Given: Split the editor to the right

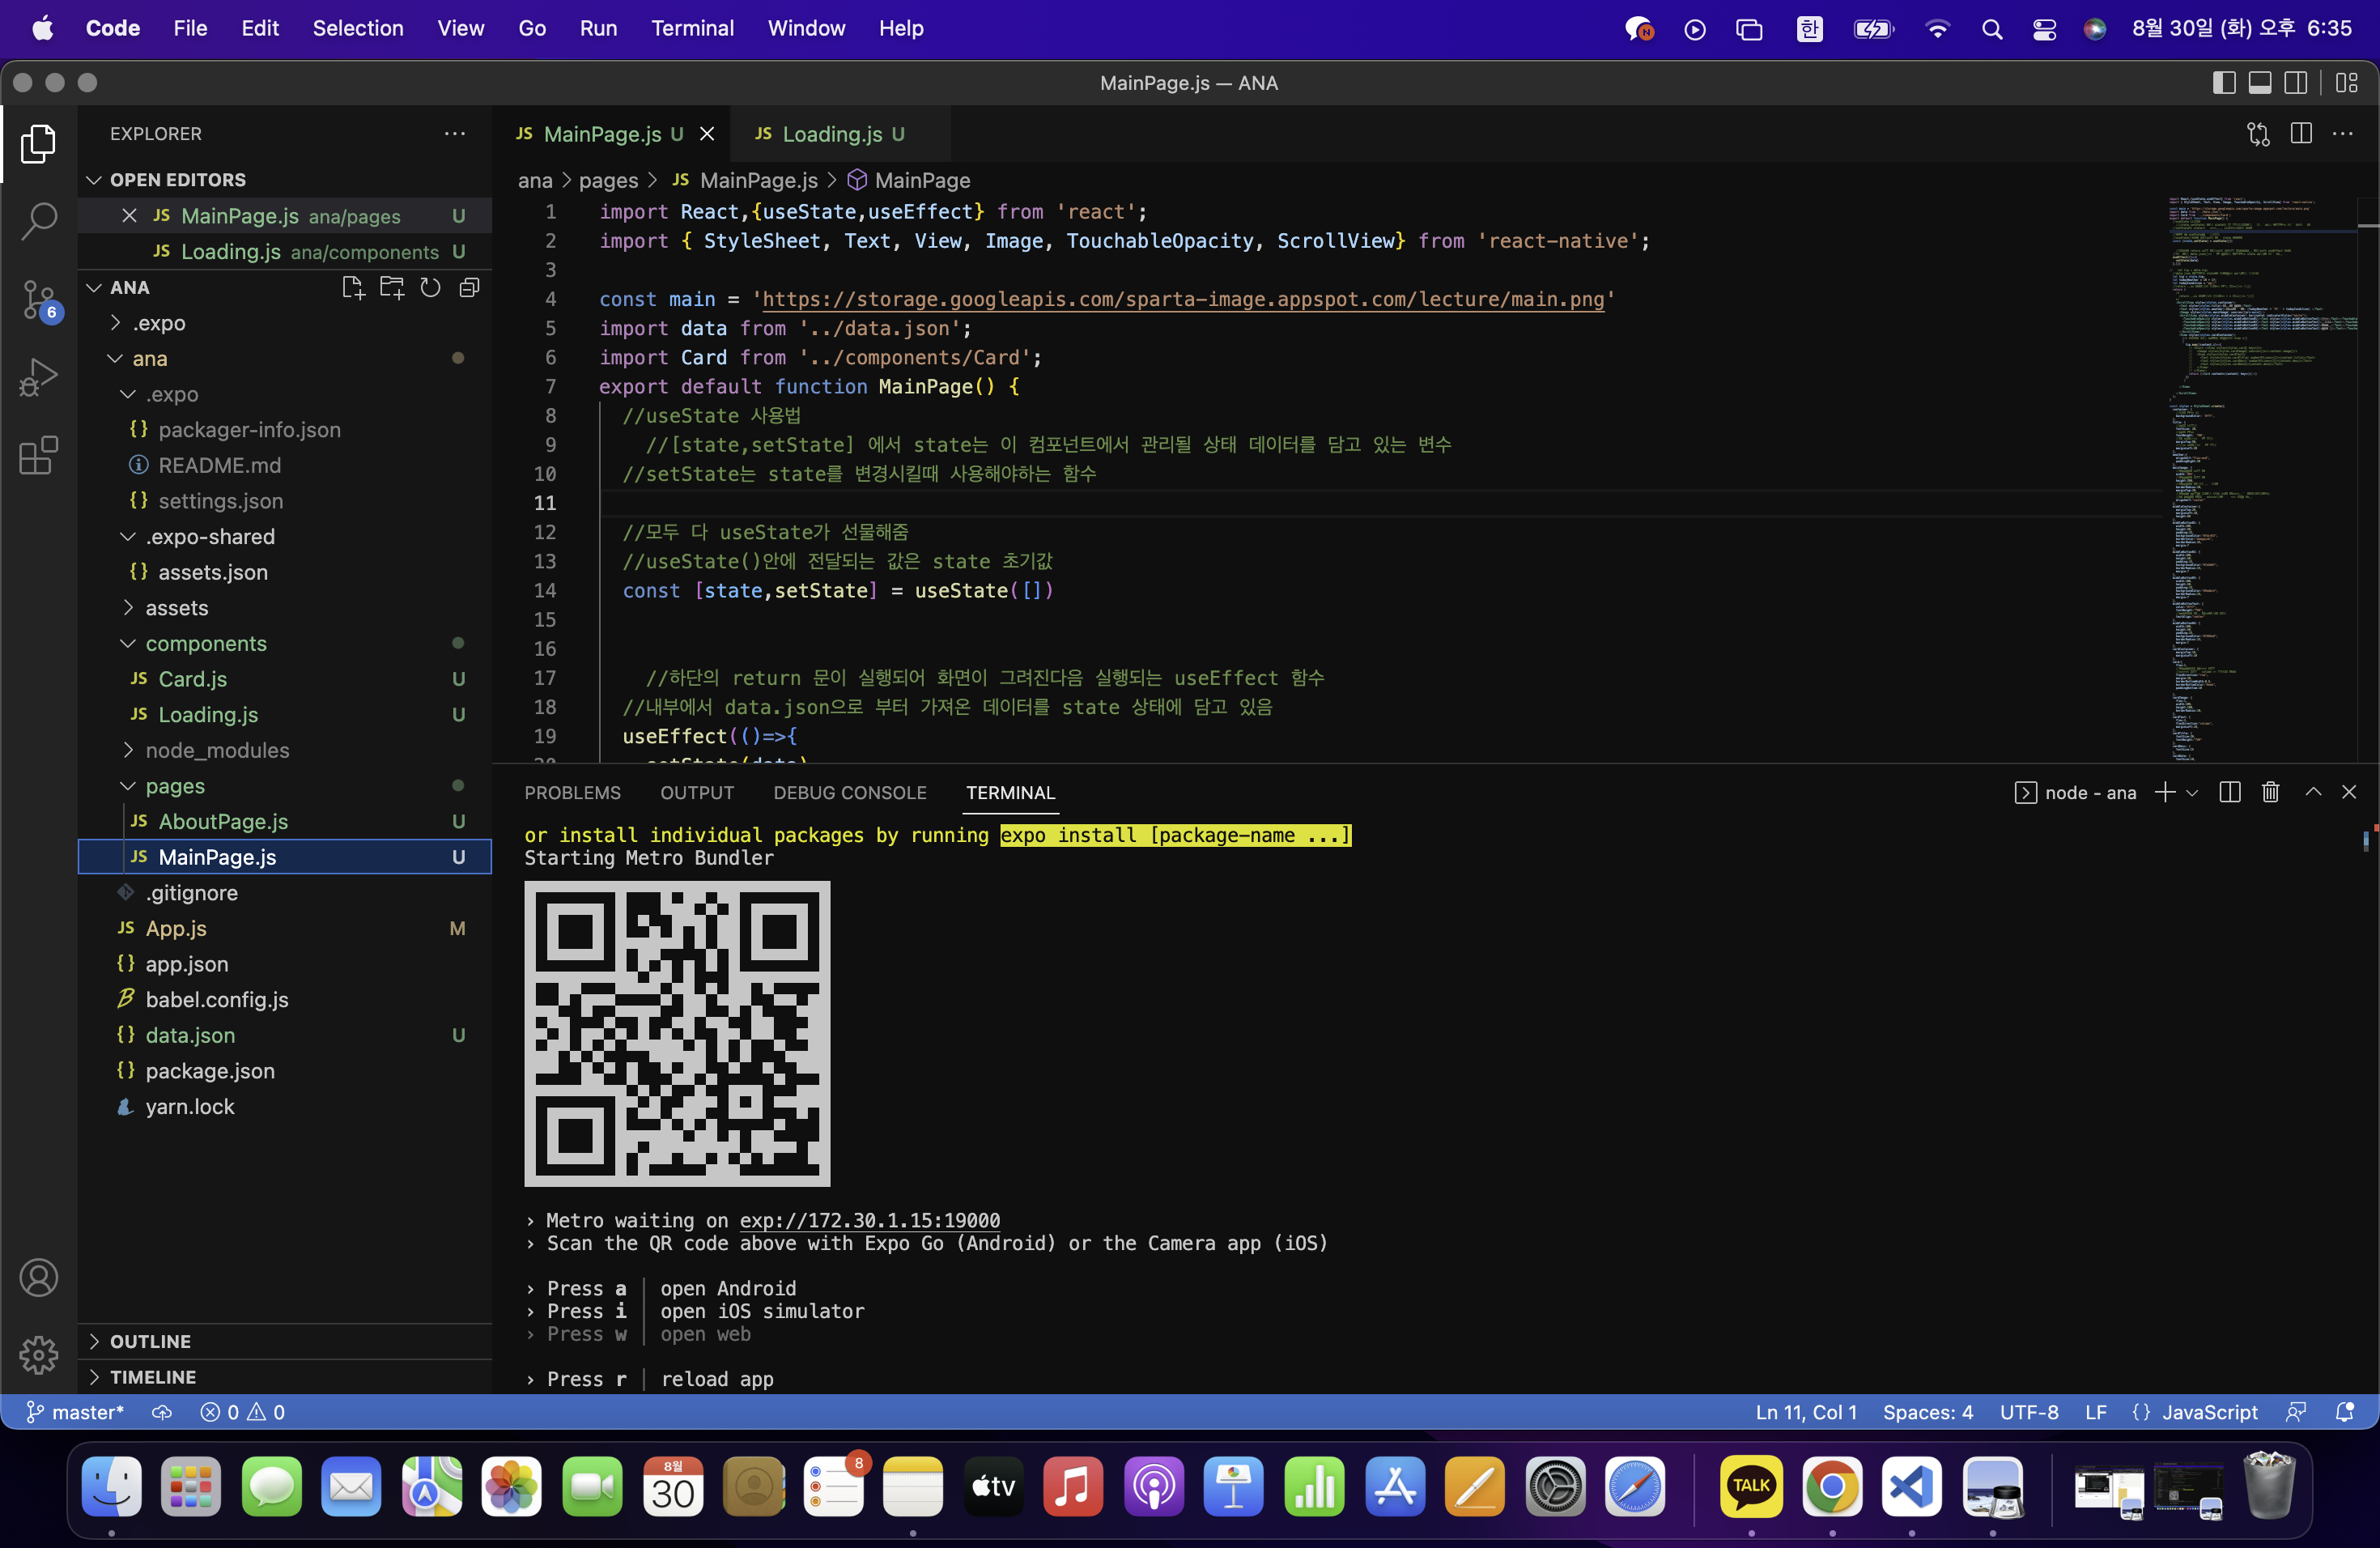Looking at the screenshot, I should pos(2301,134).
